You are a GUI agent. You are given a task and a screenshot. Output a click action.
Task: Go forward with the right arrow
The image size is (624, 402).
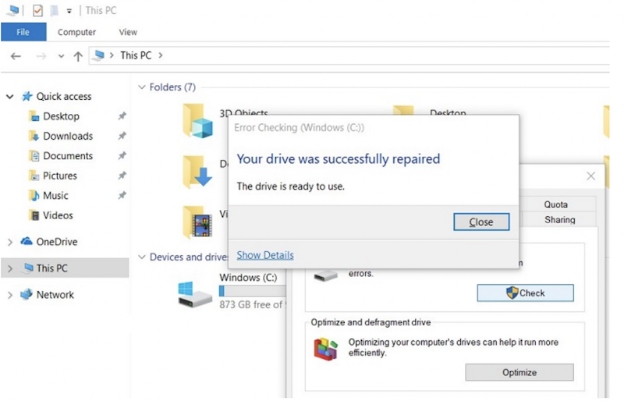41,56
